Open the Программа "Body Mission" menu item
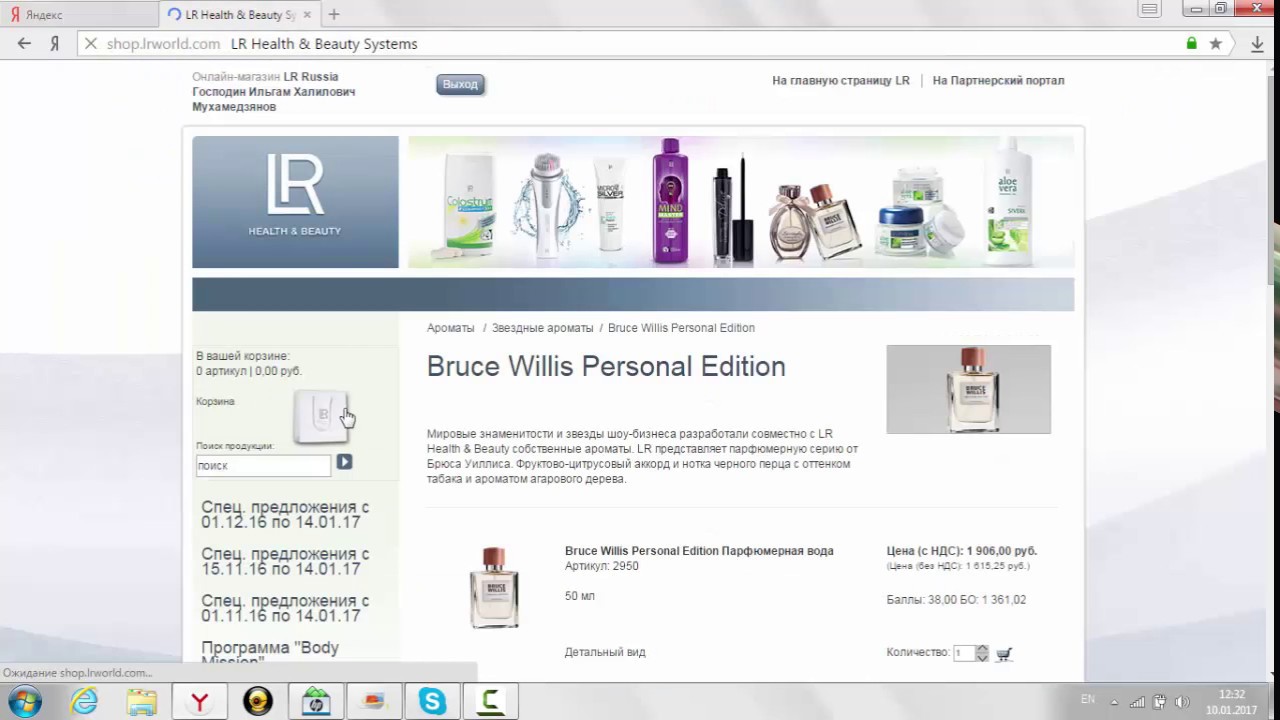Screen dimensions: 1280x720 pyautogui.click(x=270, y=651)
